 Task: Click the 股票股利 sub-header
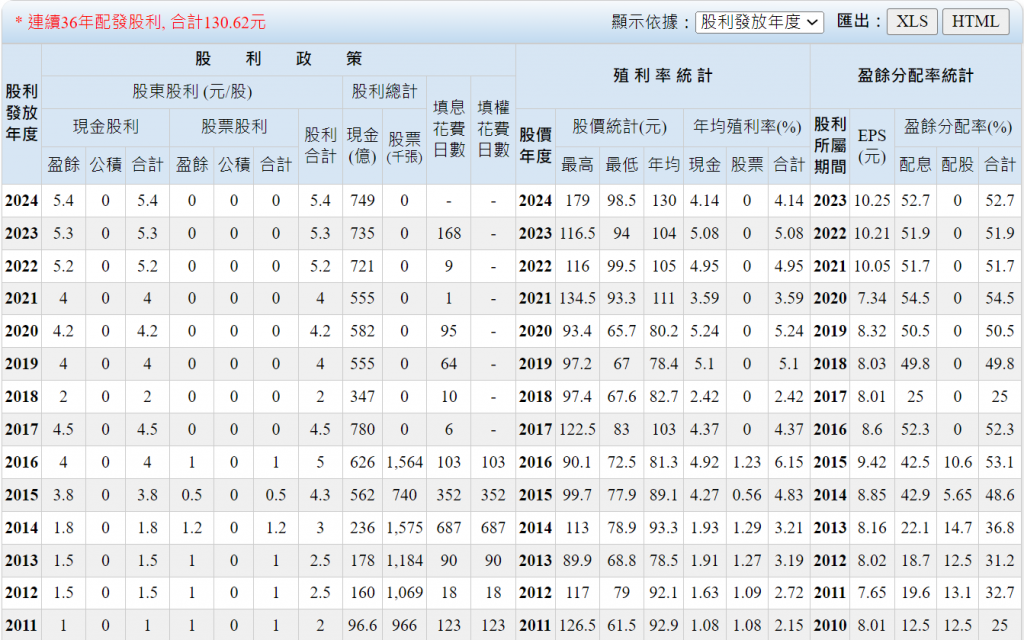[x=234, y=127]
